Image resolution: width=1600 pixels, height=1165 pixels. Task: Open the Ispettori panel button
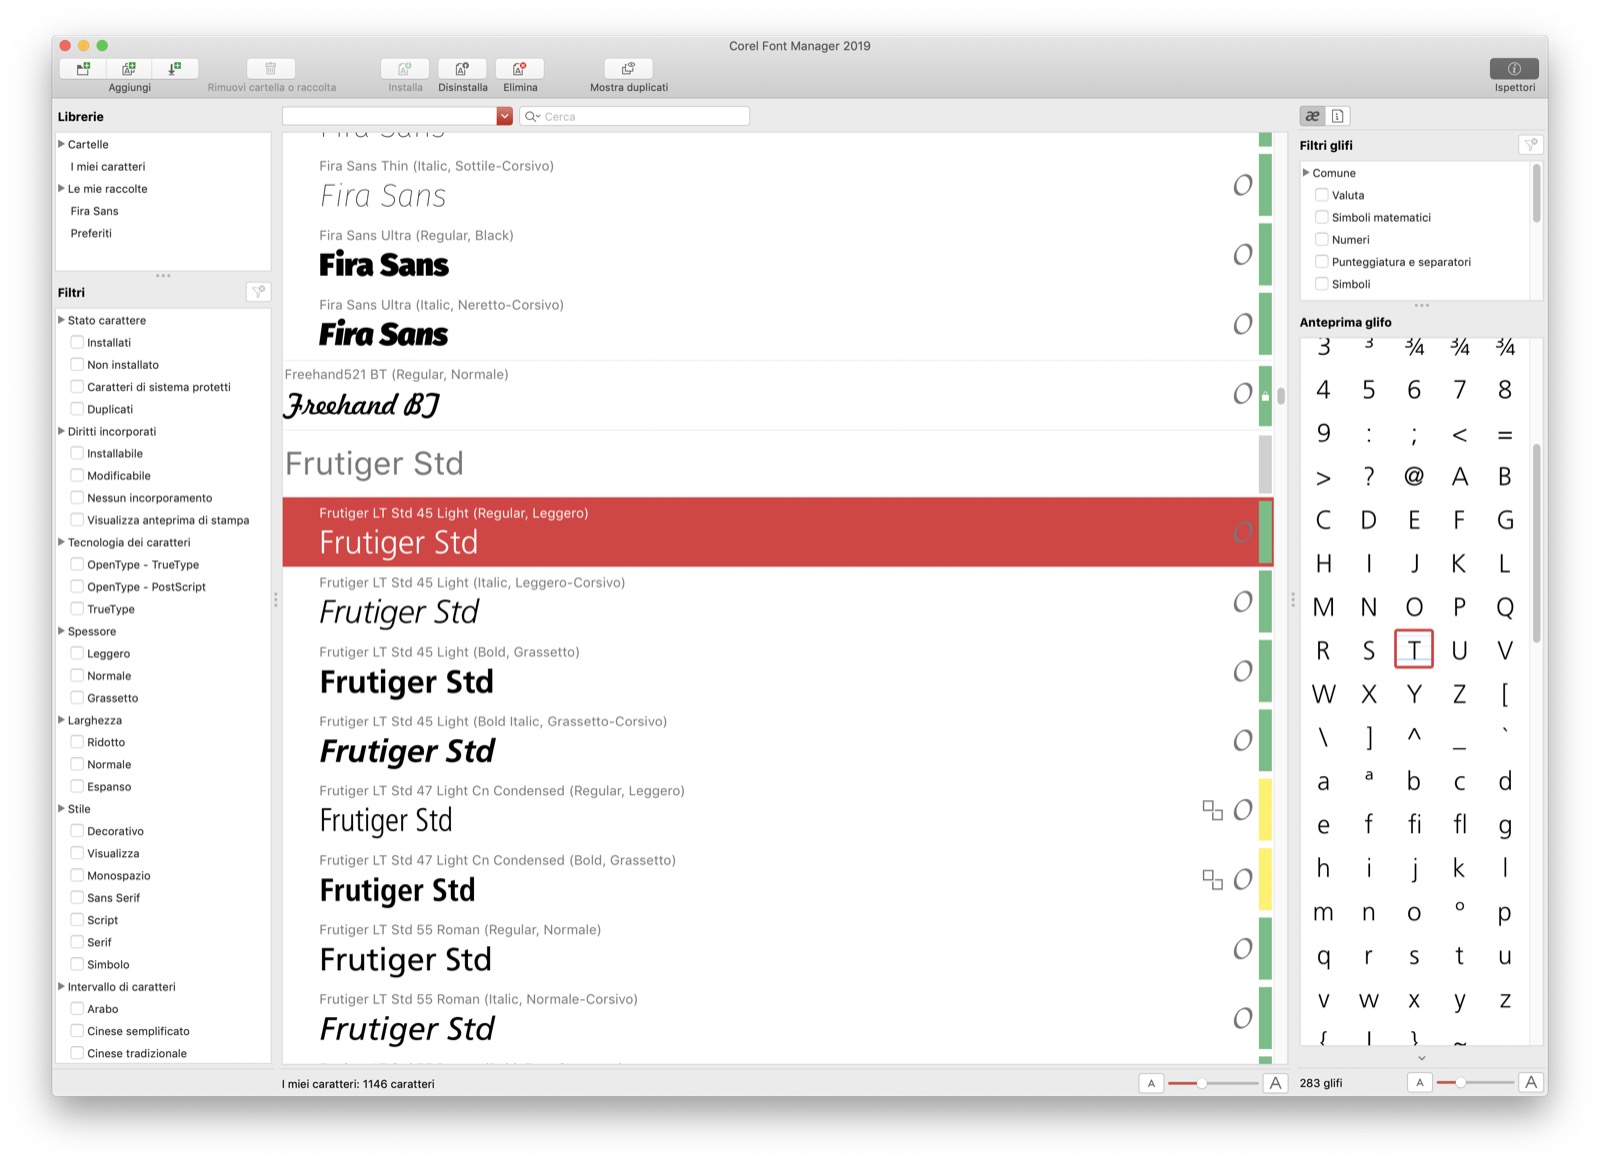pos(1514,68)
